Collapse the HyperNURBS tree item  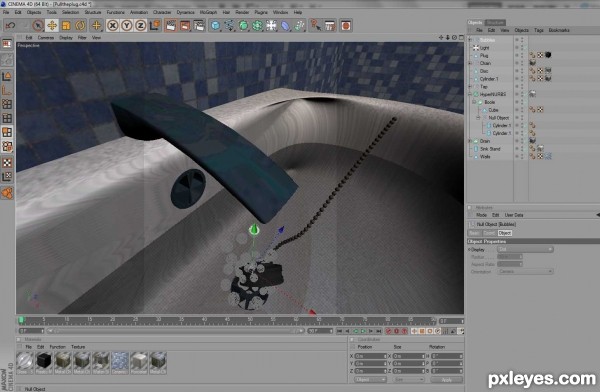[471, 94]
